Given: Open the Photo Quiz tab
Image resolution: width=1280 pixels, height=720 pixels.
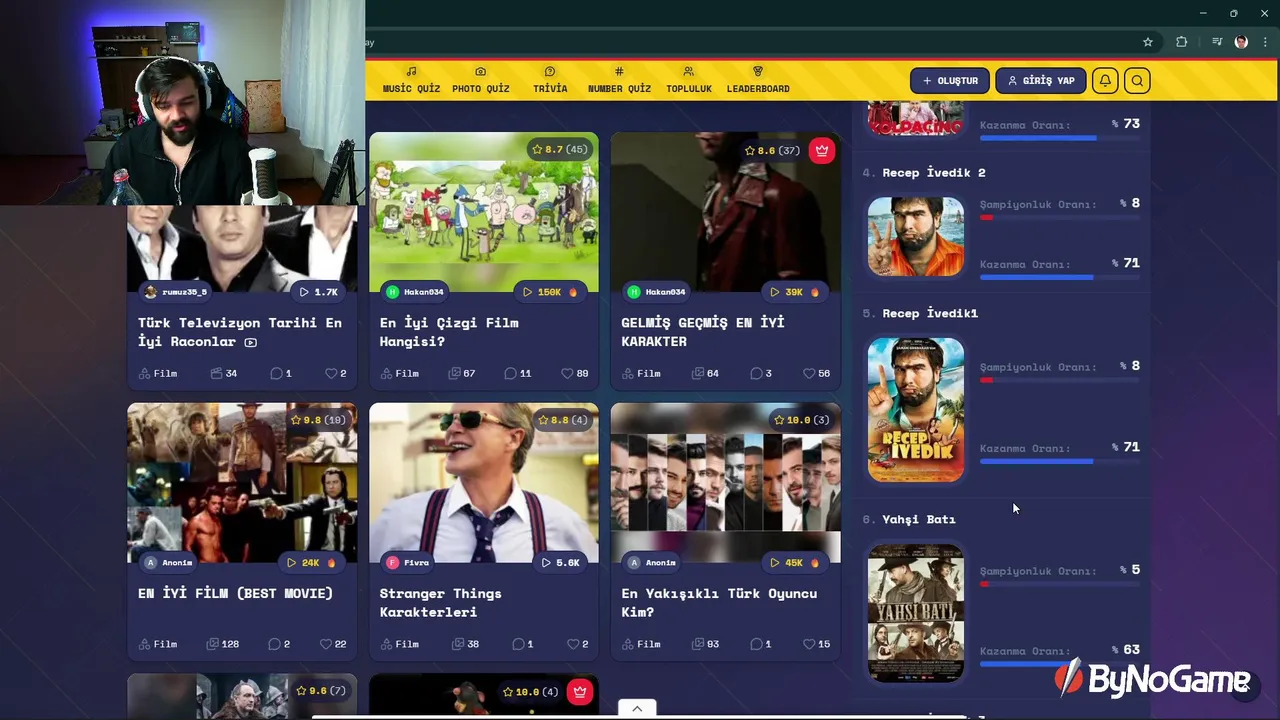Looking at the screenshot, I should tap(481, 80).
